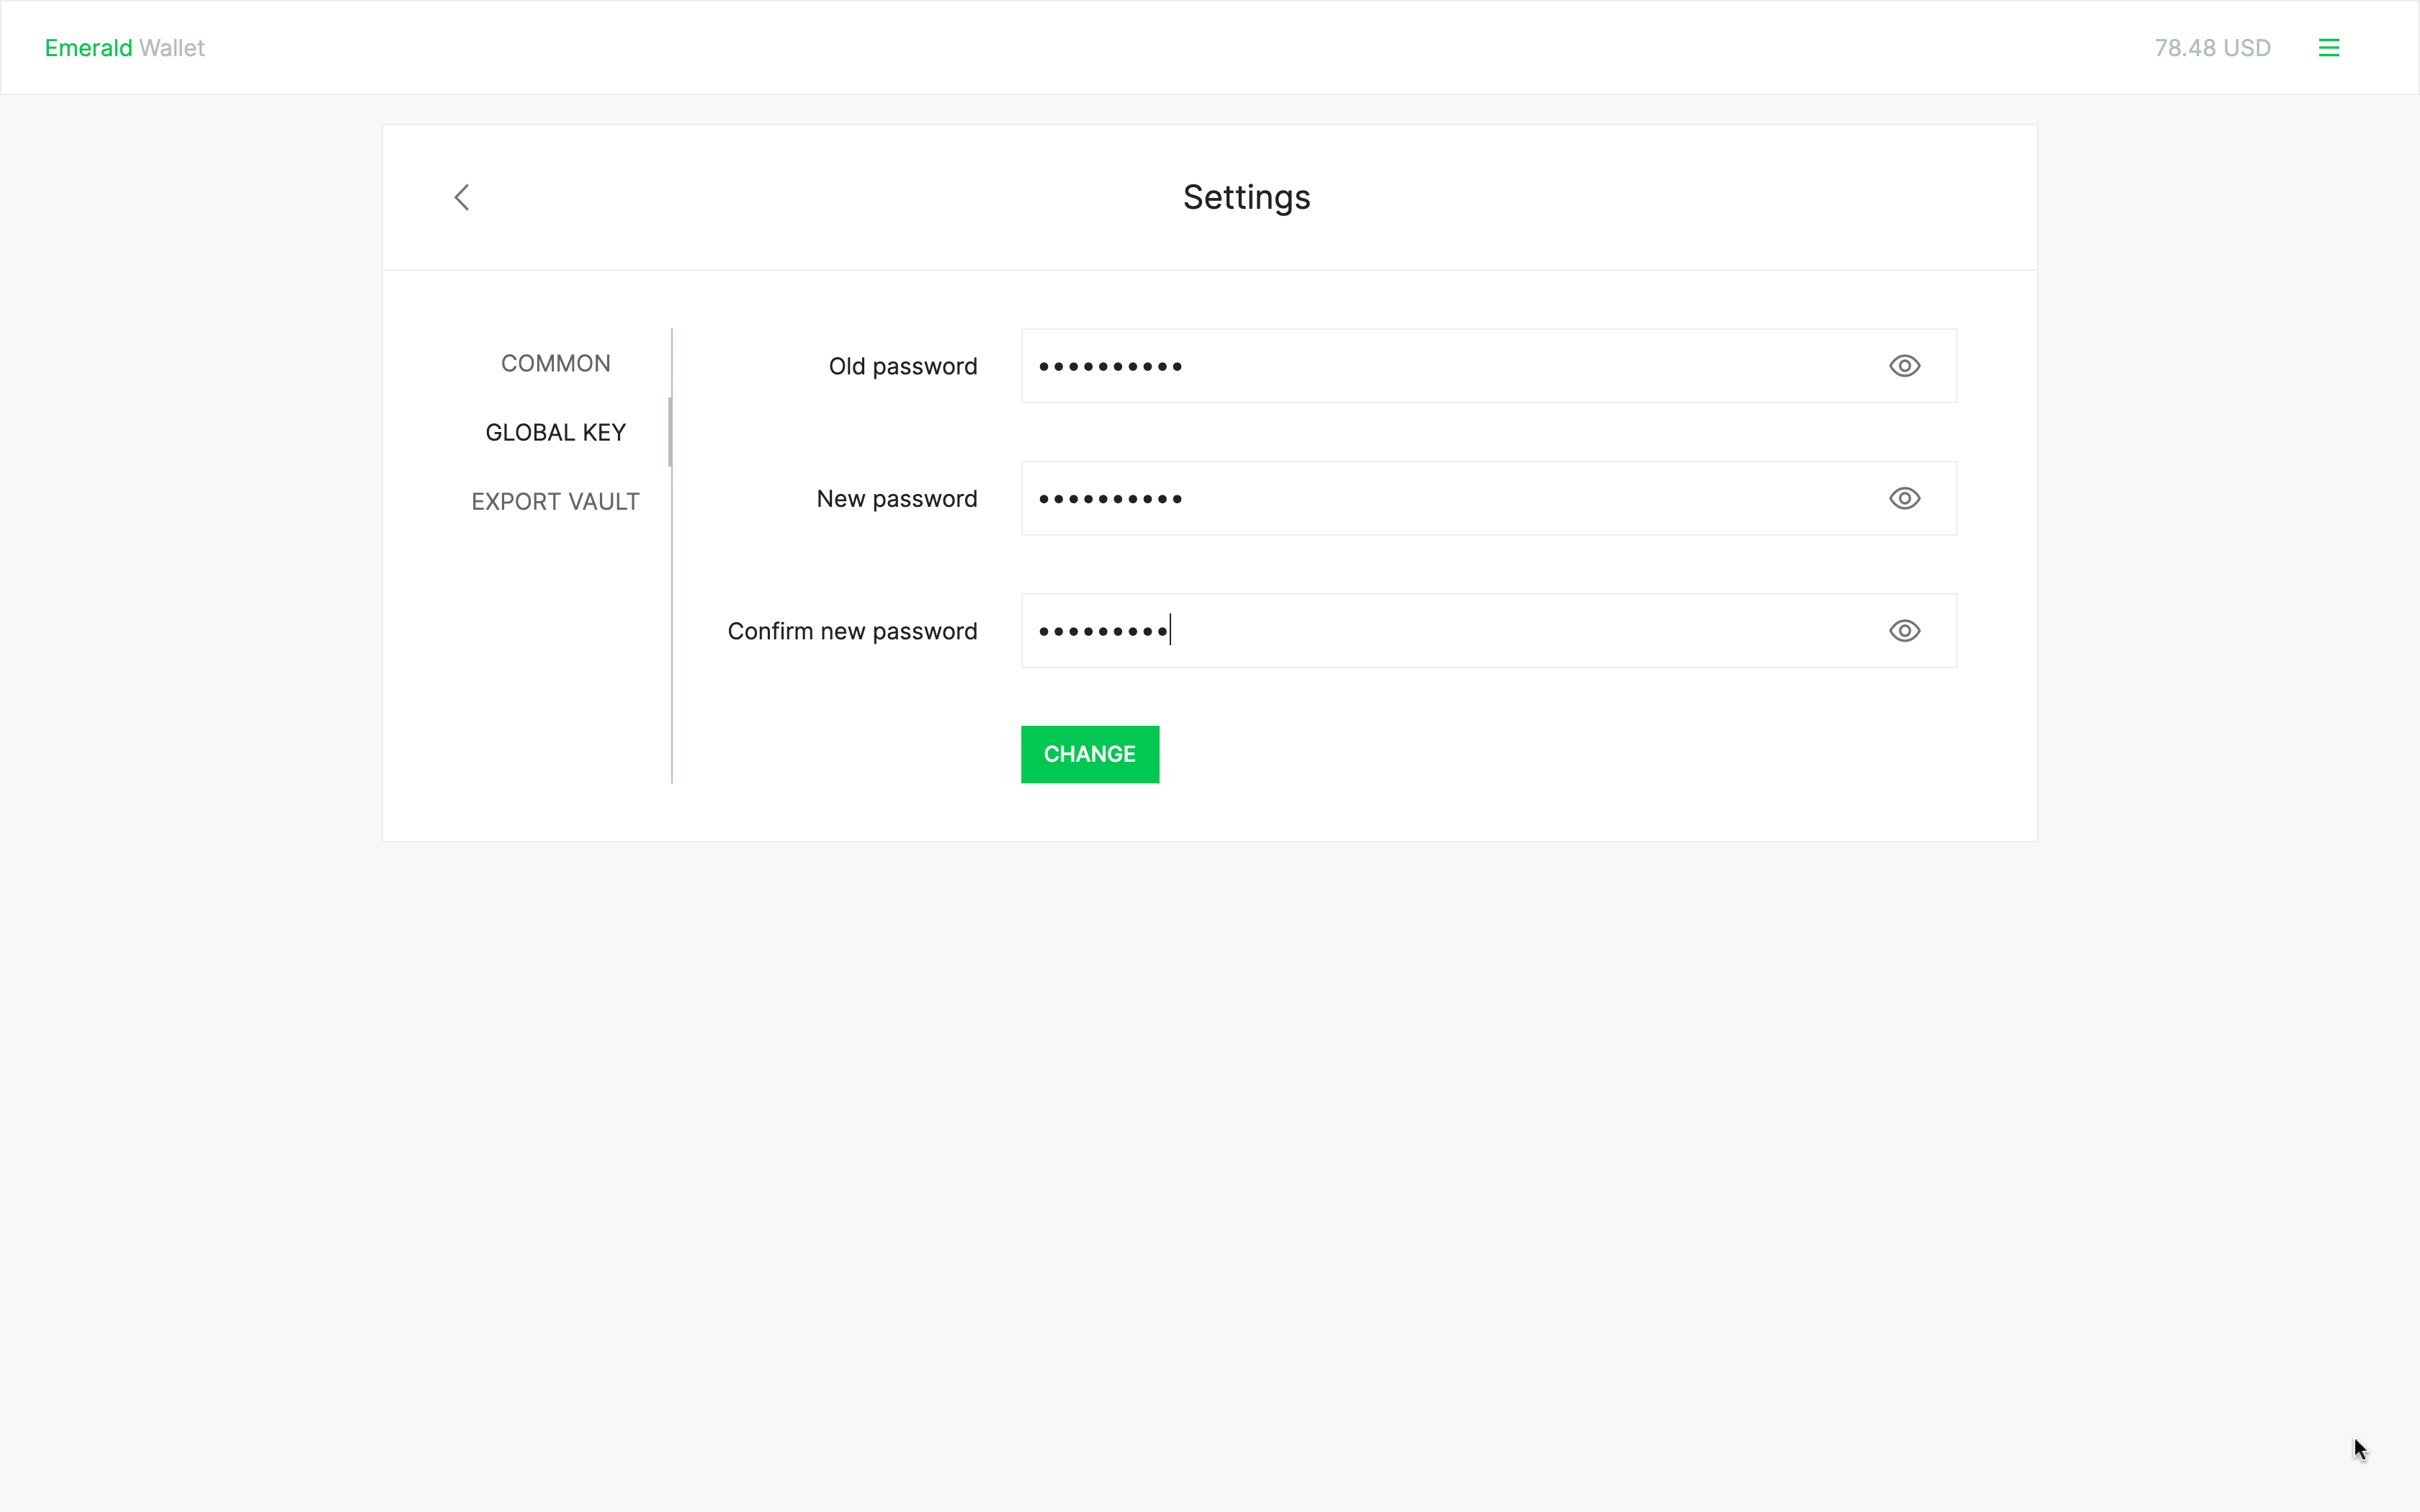Click the USD balance display area
Viewport: 2420px width, 1512px height.
tap(2211, 47)
